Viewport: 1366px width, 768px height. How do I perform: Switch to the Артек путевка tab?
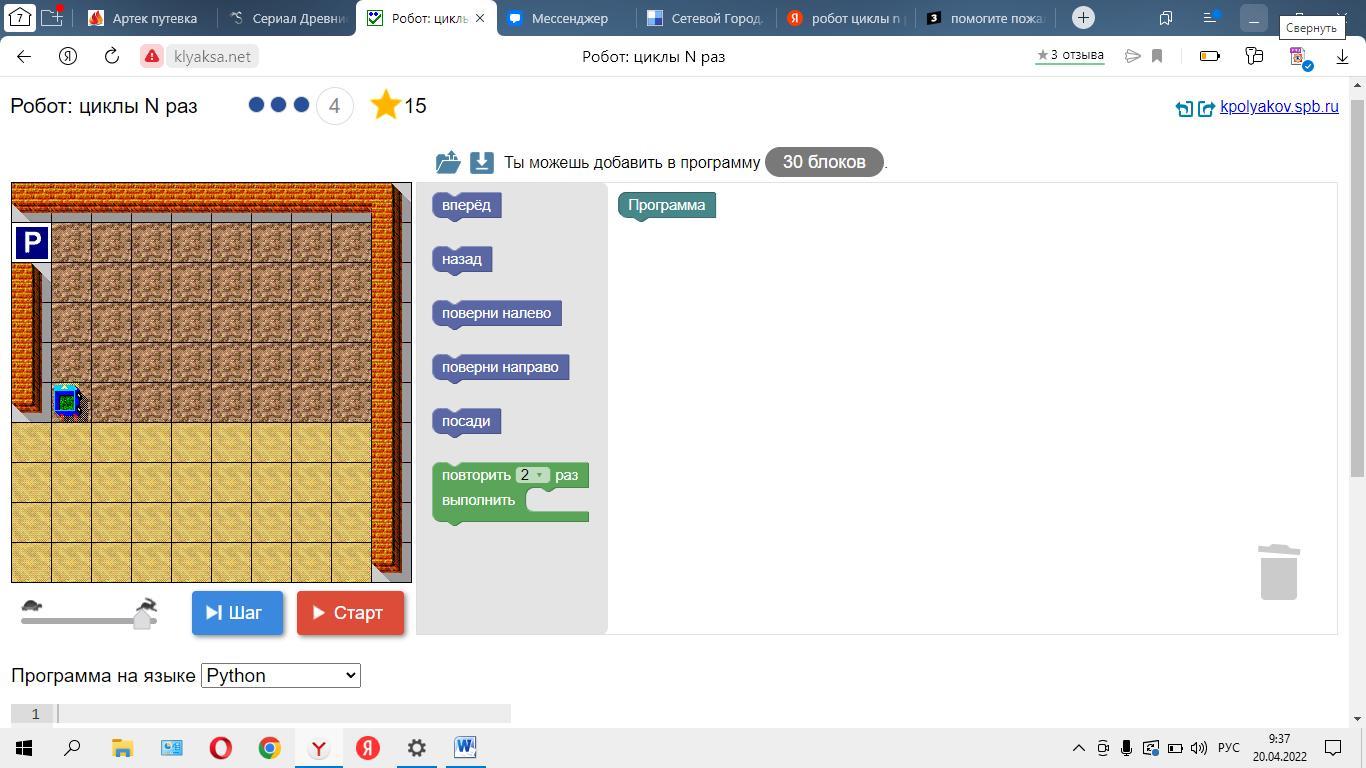pyautogui.click(x=153, y=18)
